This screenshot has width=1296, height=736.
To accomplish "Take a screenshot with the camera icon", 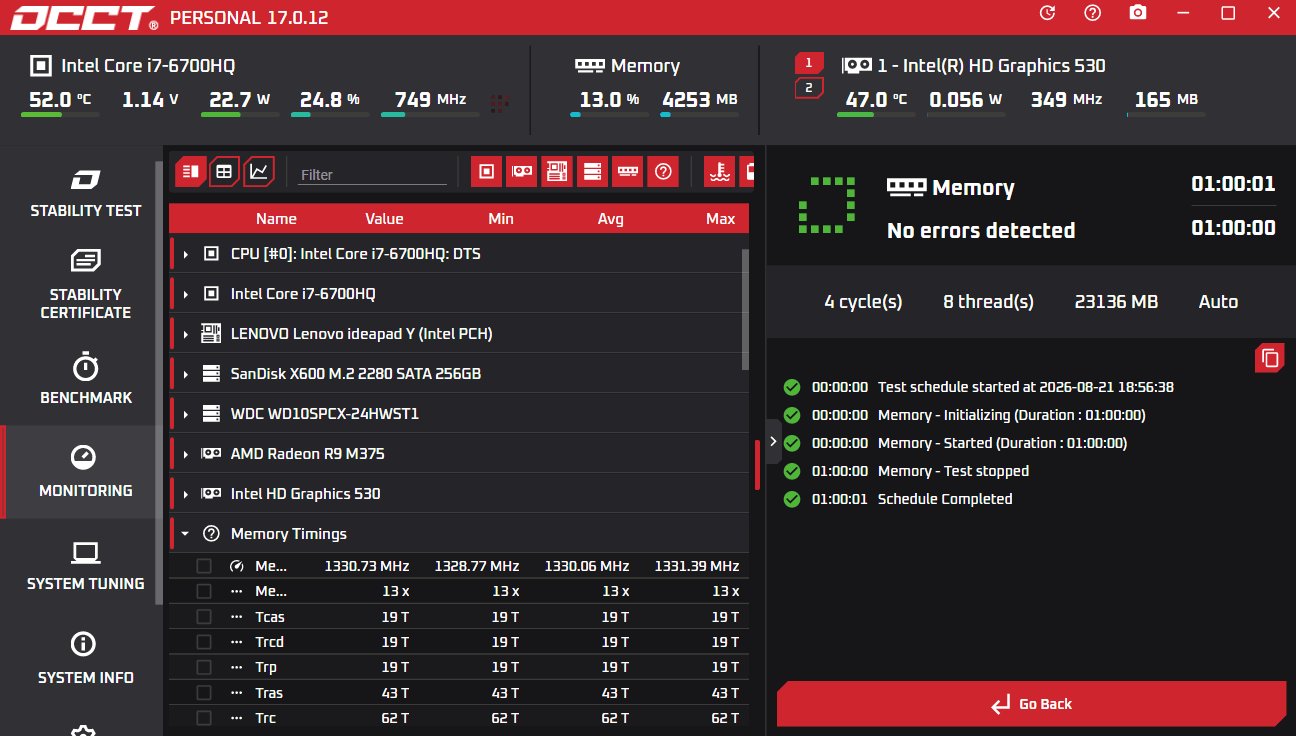I will point(1138,13).
